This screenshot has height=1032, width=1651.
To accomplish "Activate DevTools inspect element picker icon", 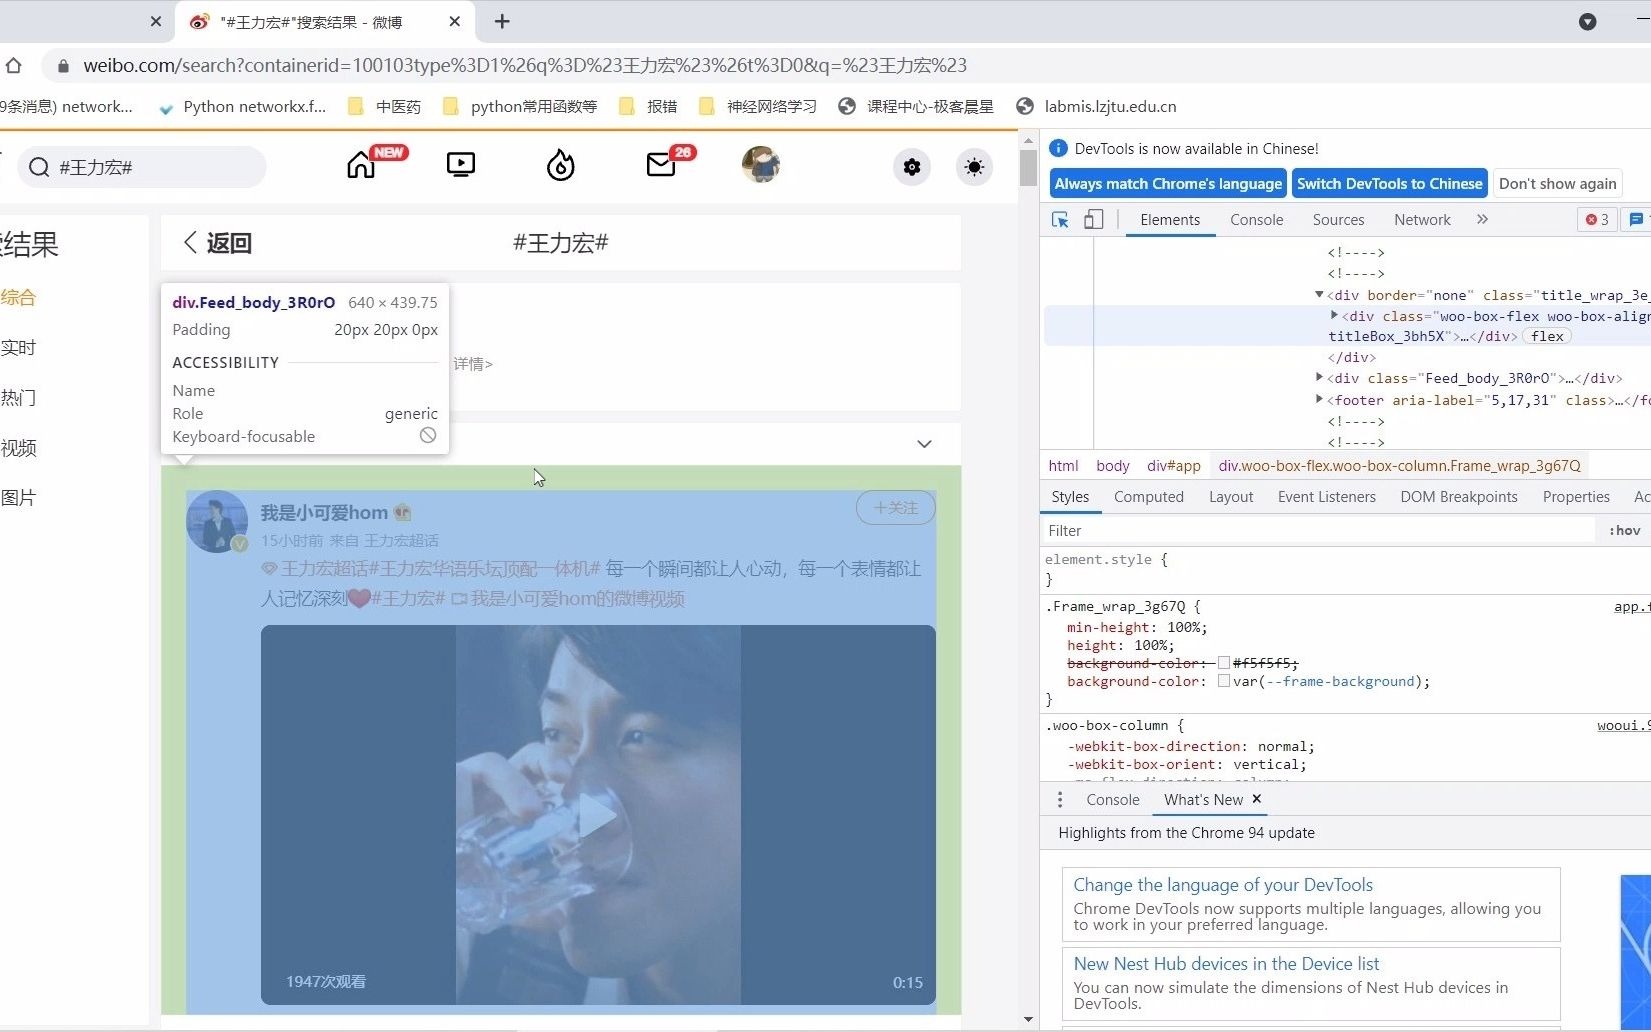I will (x=1060, y=220).
